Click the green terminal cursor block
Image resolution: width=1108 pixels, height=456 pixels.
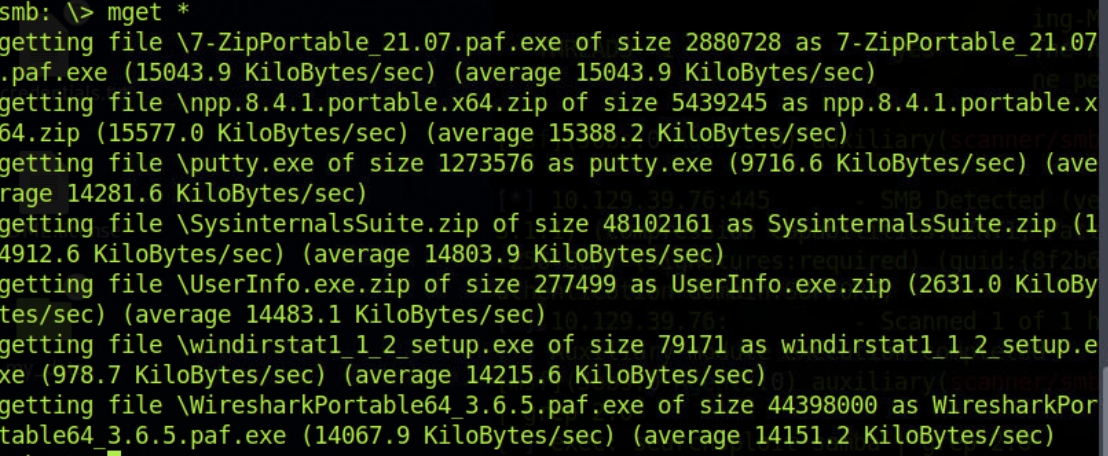[x=114, y=452]
